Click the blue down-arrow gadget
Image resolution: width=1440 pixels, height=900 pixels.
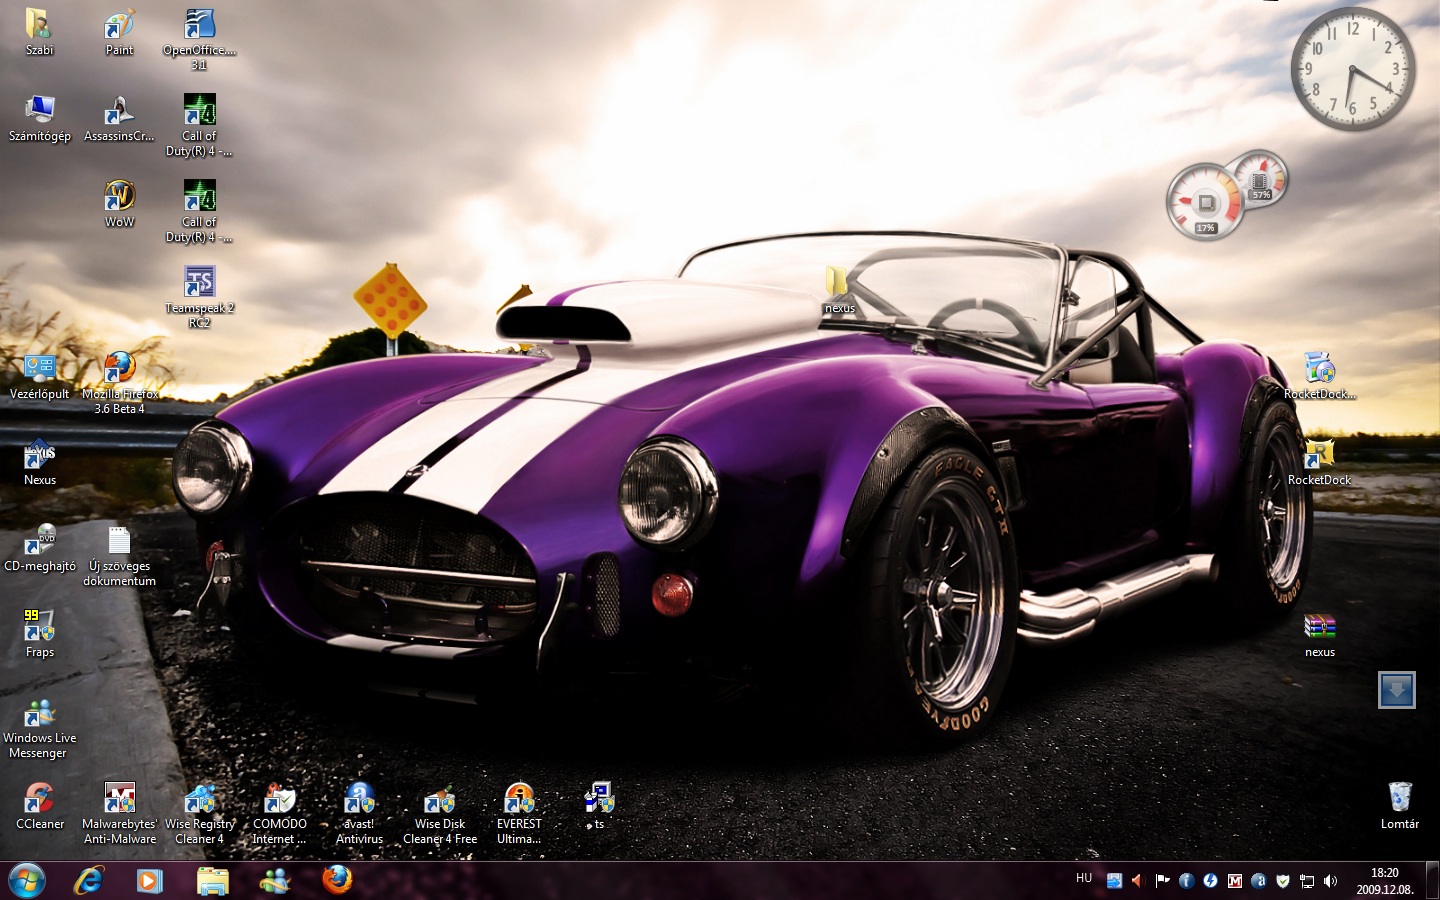1397,690
